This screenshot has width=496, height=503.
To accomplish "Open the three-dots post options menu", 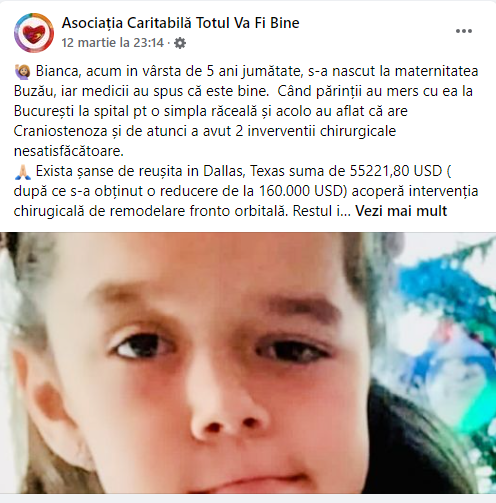I will point(464,31).
